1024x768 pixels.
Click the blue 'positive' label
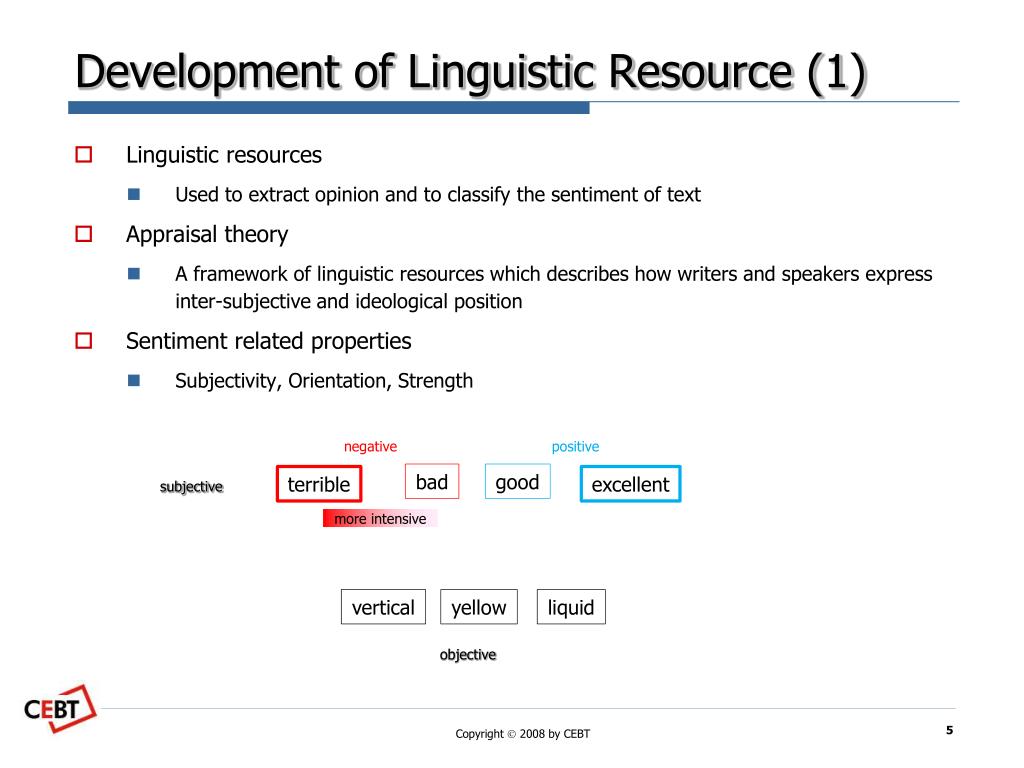pyautogui.click(x=575, y=447)
